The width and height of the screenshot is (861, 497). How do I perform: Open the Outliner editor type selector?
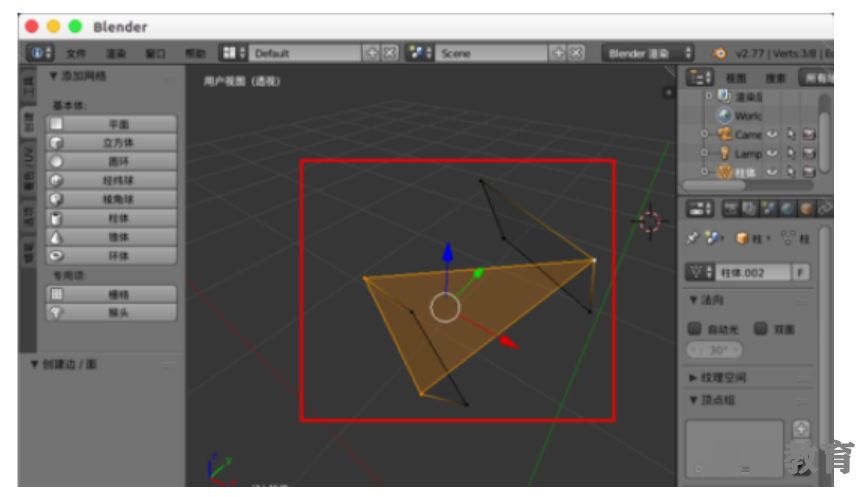click(700, 78)
